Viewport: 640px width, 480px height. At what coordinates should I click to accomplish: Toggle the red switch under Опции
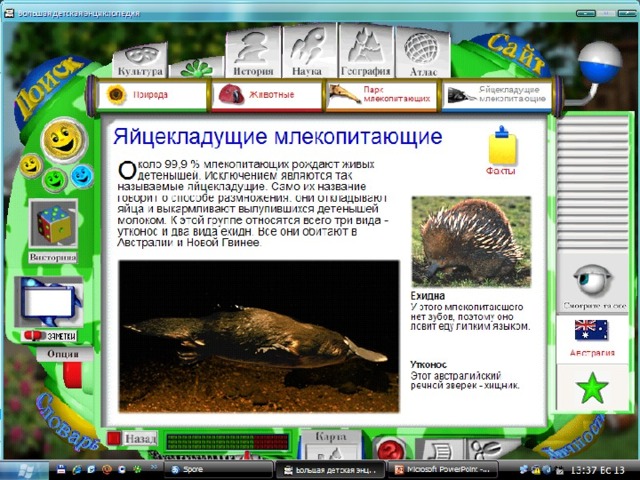pyautogui.click(x=73, y=374)
